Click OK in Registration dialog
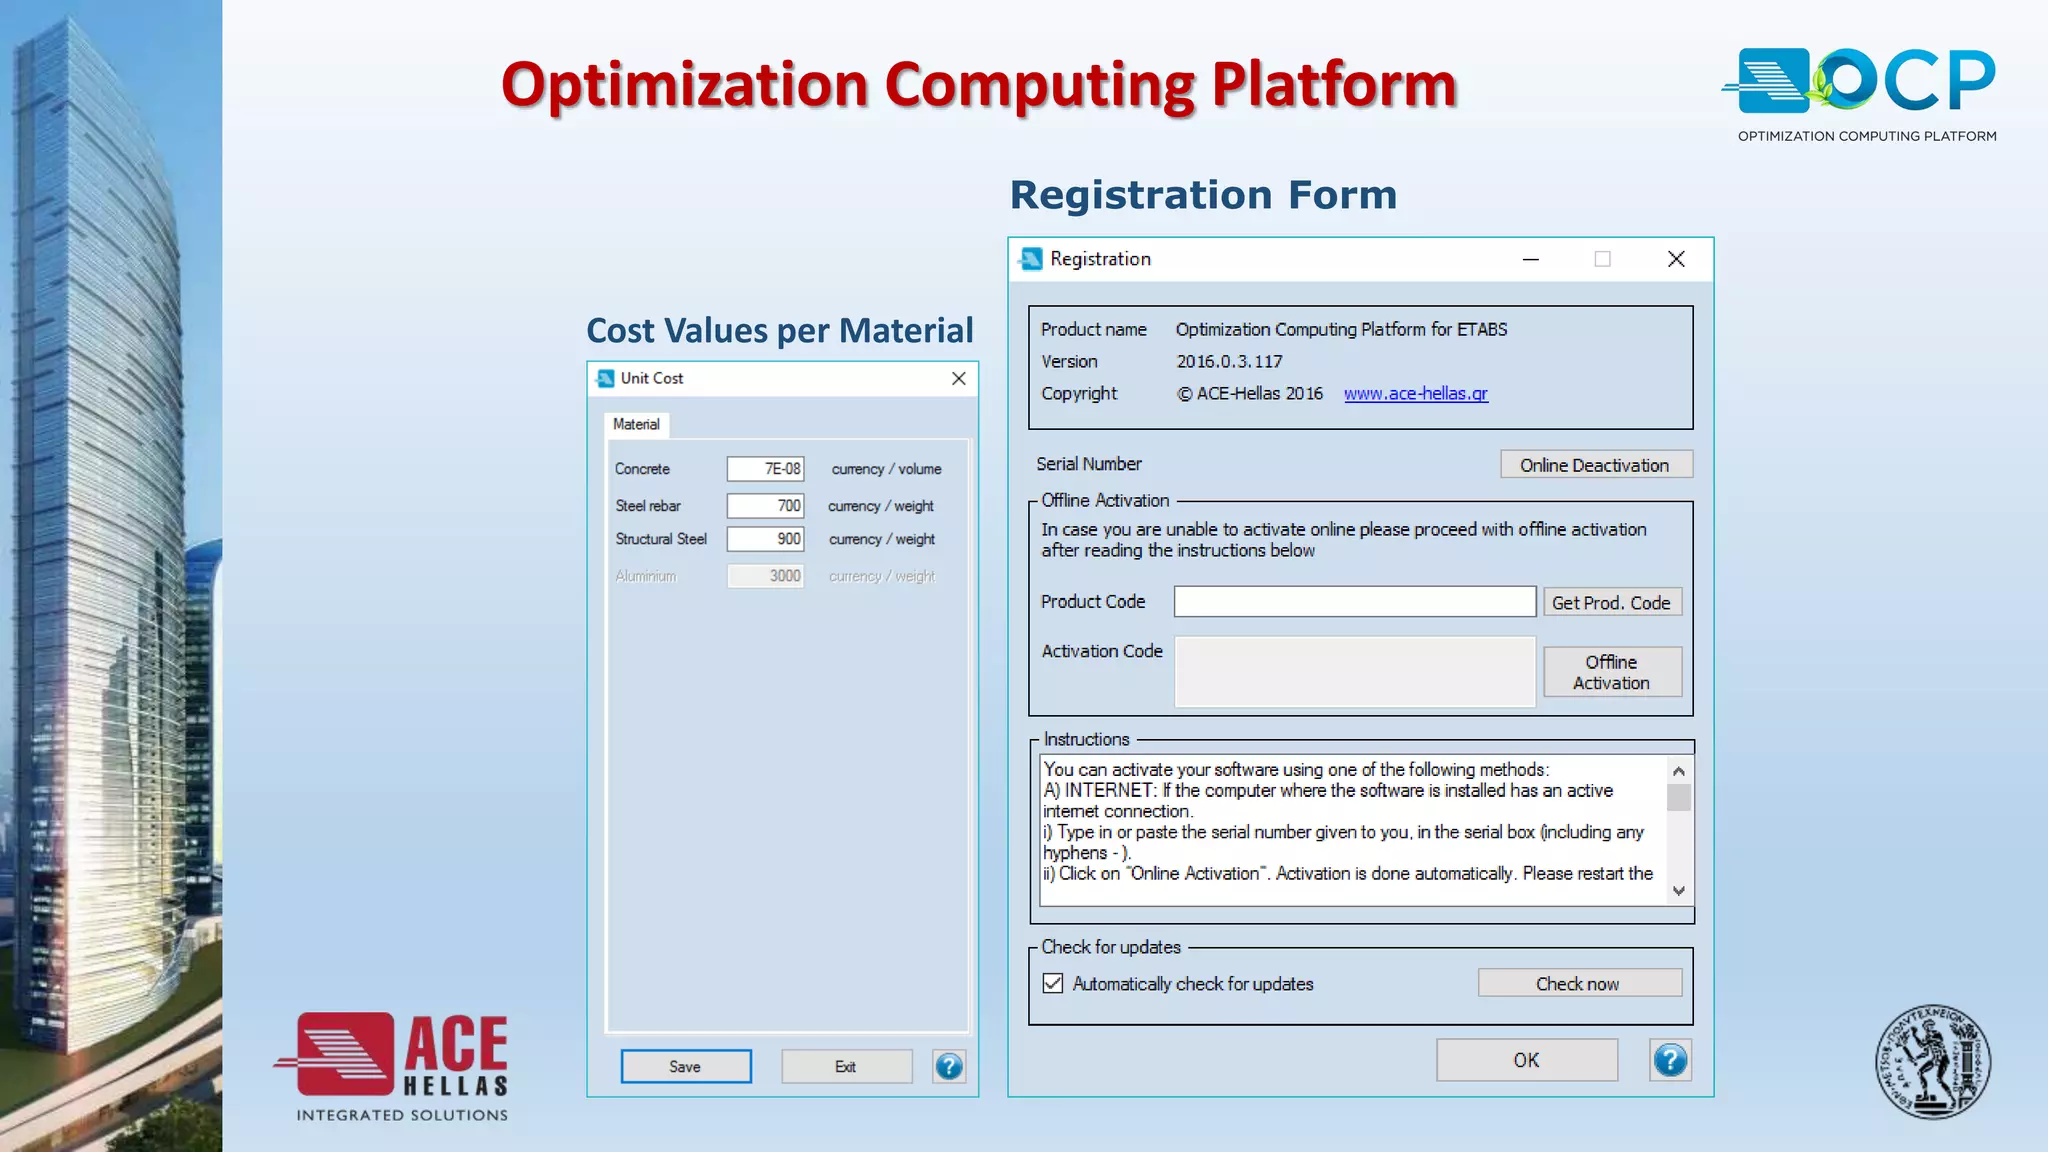Image resolution: width=2048 pixels, height=1152 pixels. pos(1527,1060)
